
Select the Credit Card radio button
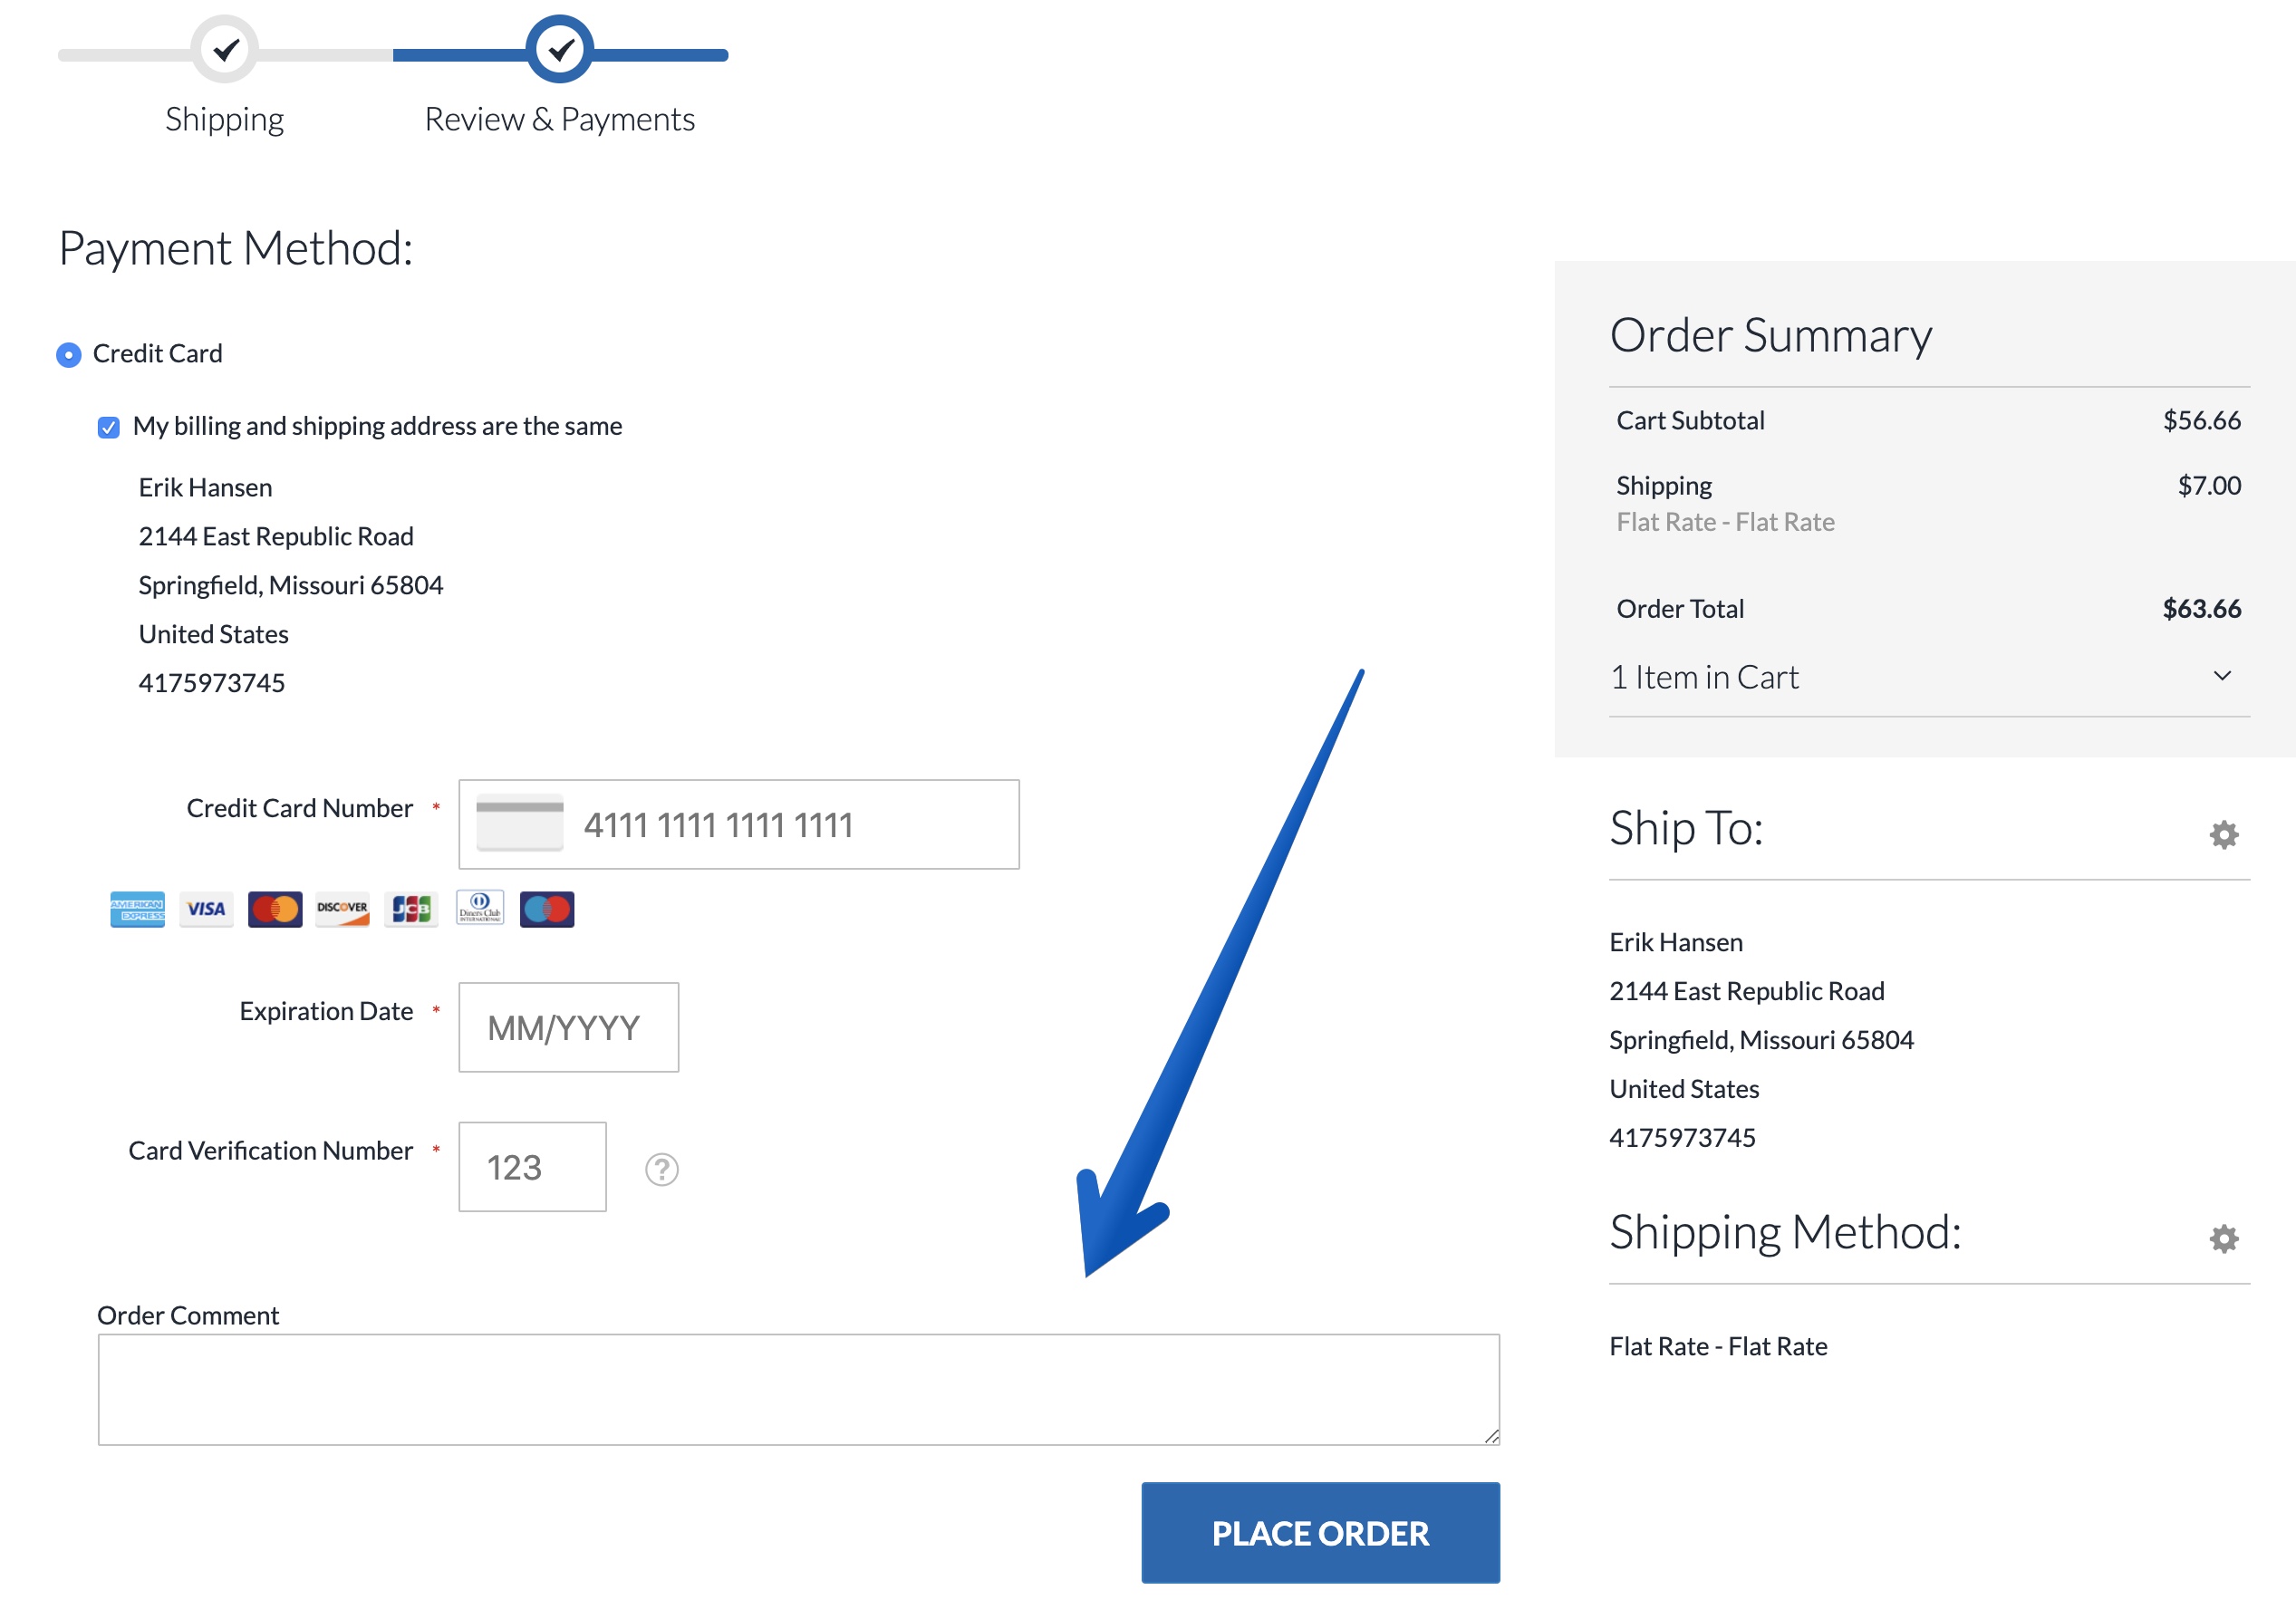(x=68, y=354)
